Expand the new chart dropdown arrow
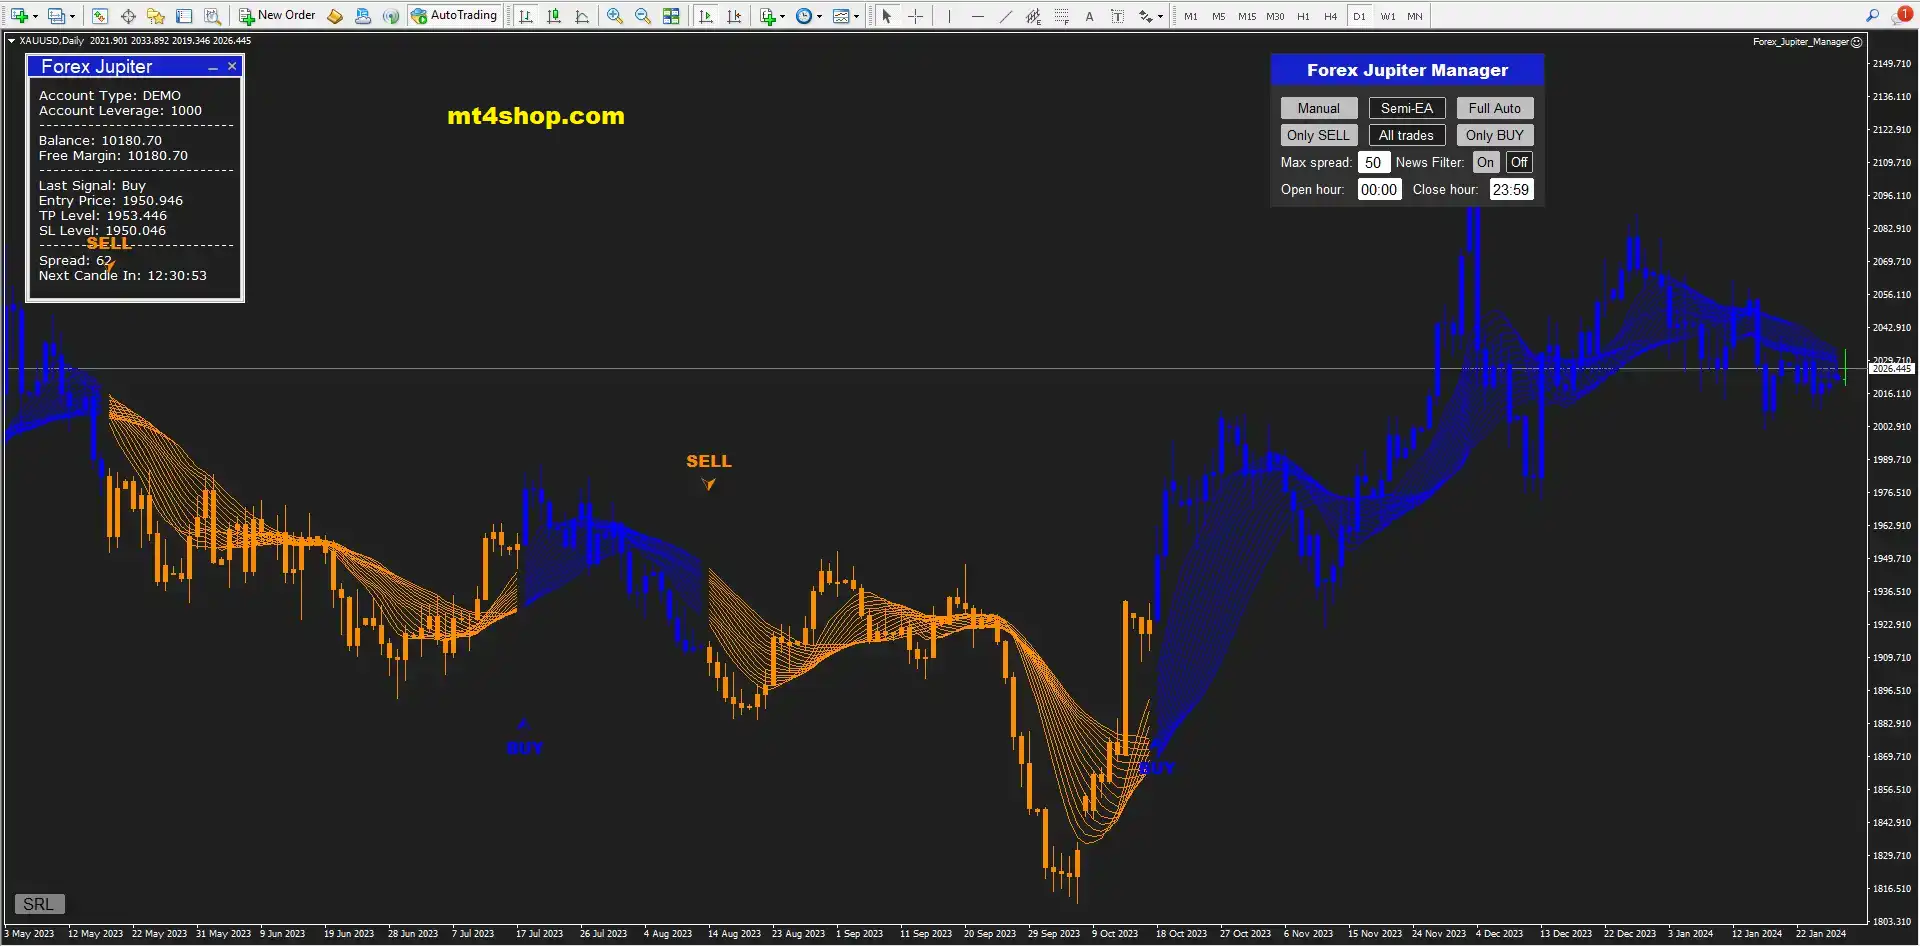The height and width of the screenshot is (947, 1920). (x=35, y=16)
